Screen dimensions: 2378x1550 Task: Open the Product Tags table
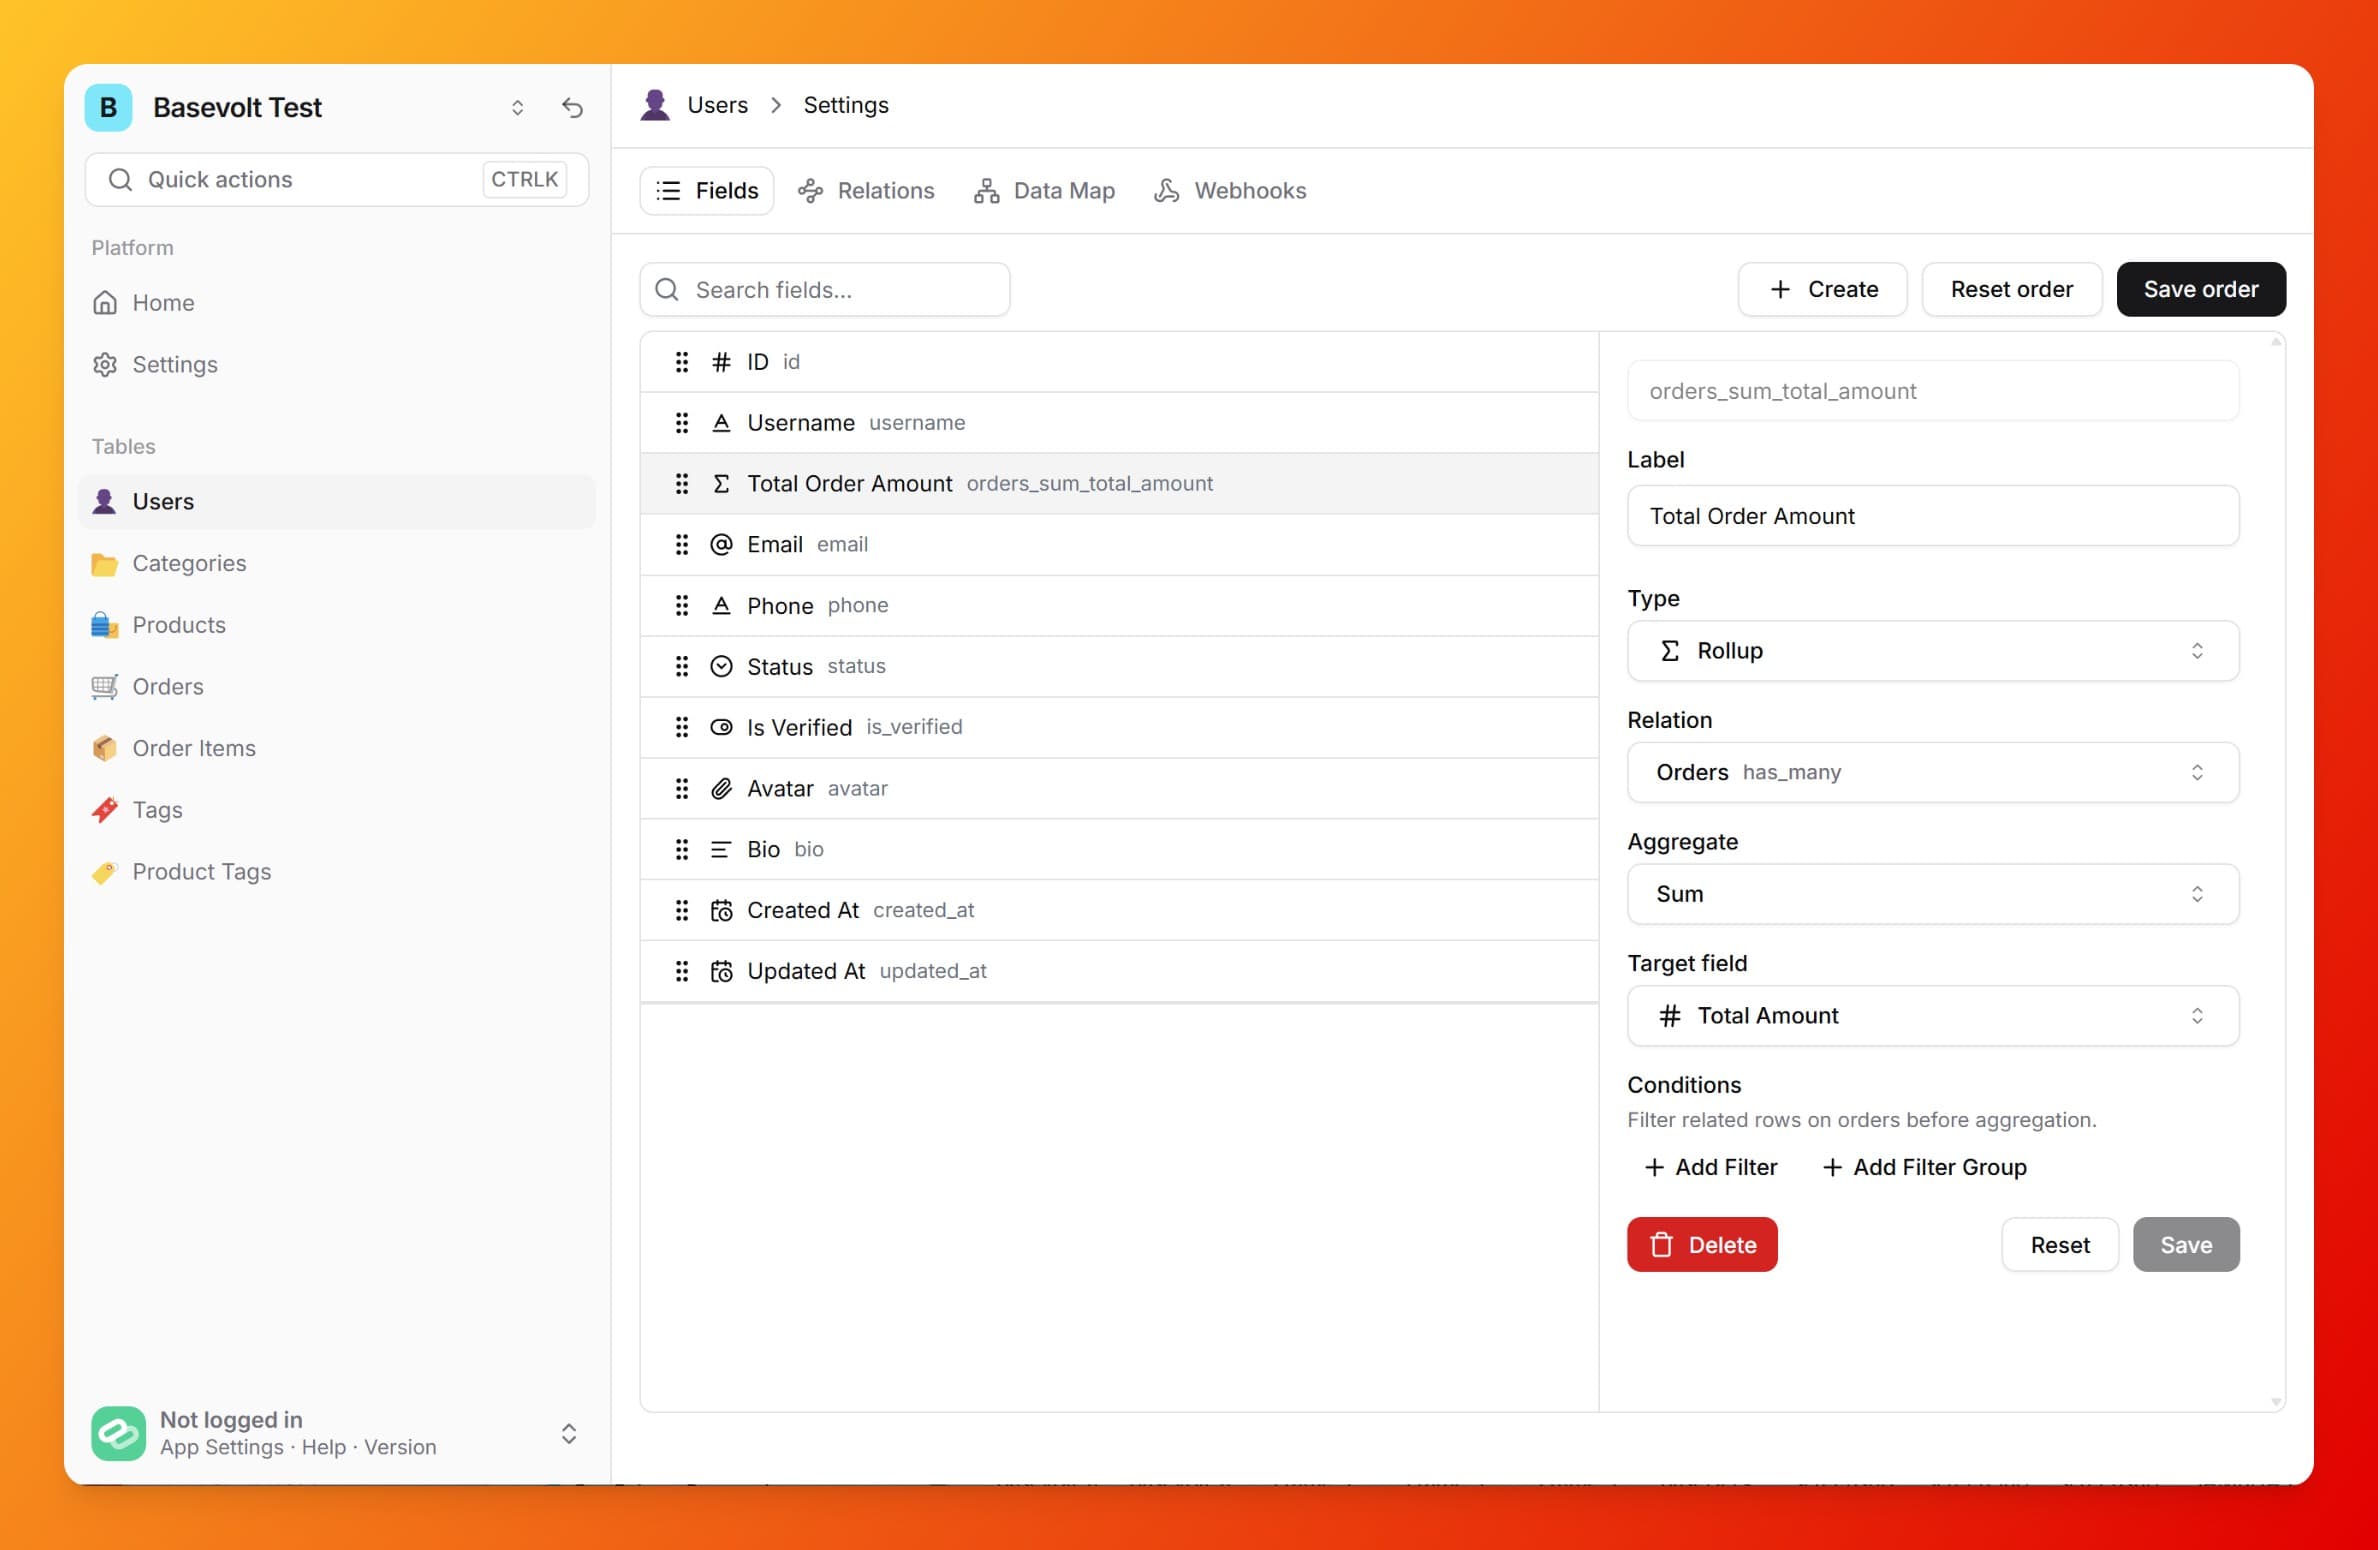tap(202, 871)
